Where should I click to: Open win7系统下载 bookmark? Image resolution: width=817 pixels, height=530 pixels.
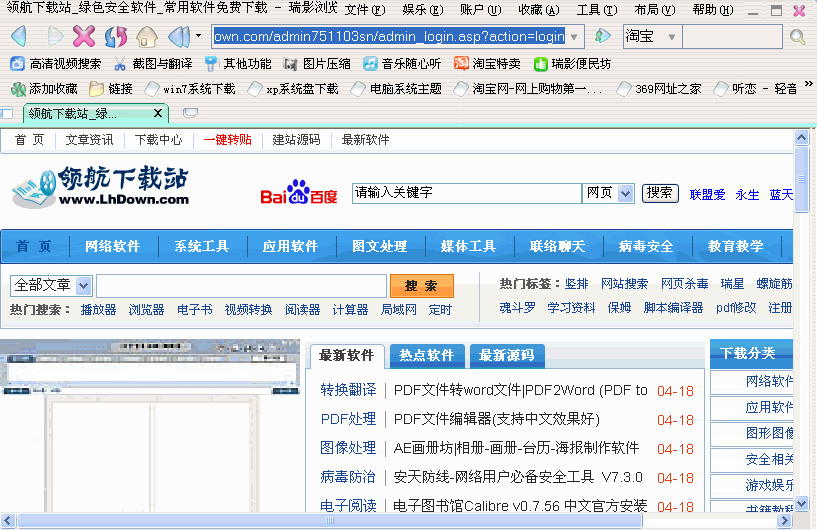click(190, 89)
